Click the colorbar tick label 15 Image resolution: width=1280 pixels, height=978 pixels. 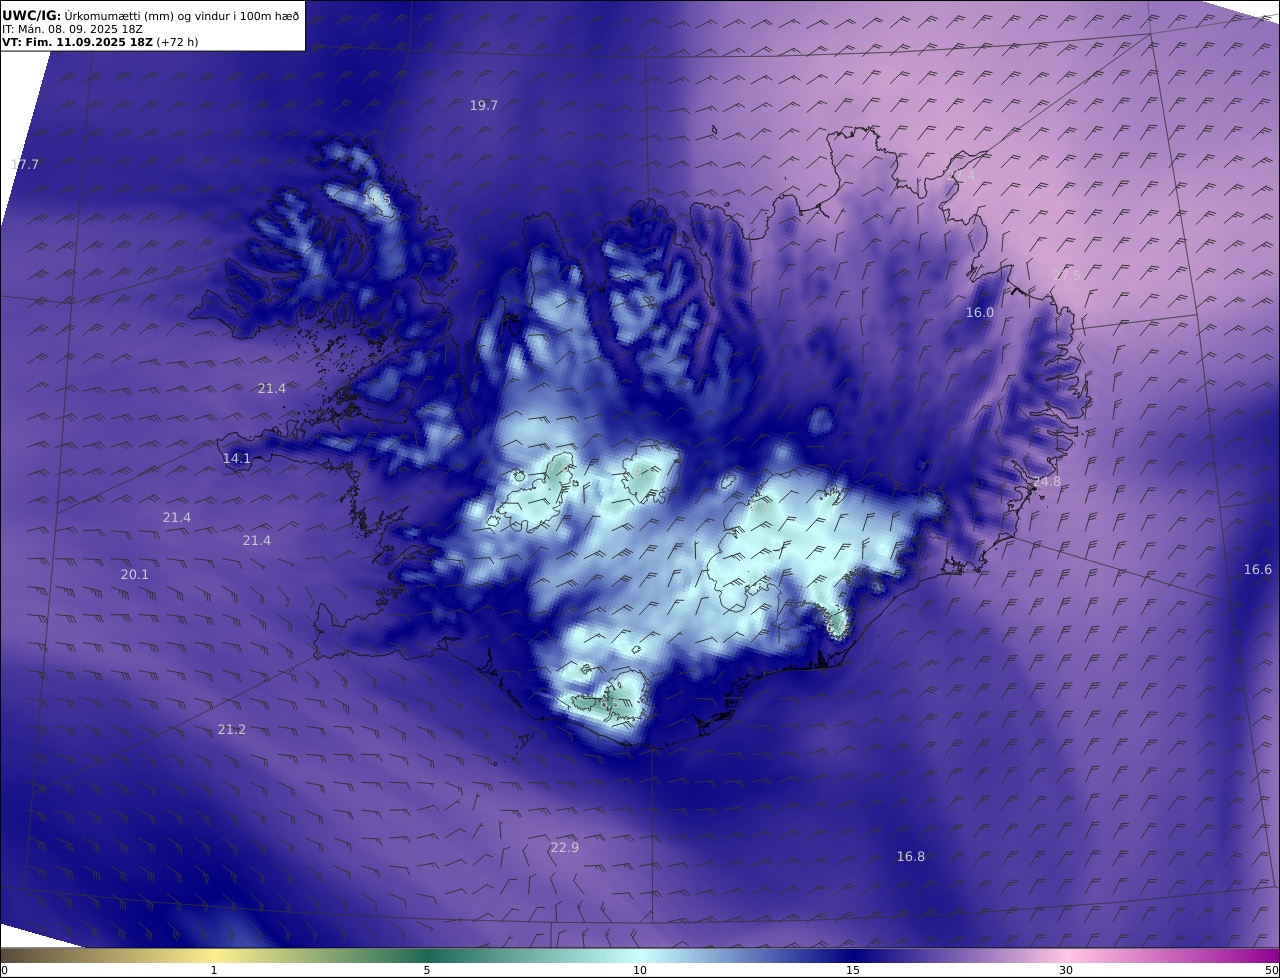click(x=853, y=970)
